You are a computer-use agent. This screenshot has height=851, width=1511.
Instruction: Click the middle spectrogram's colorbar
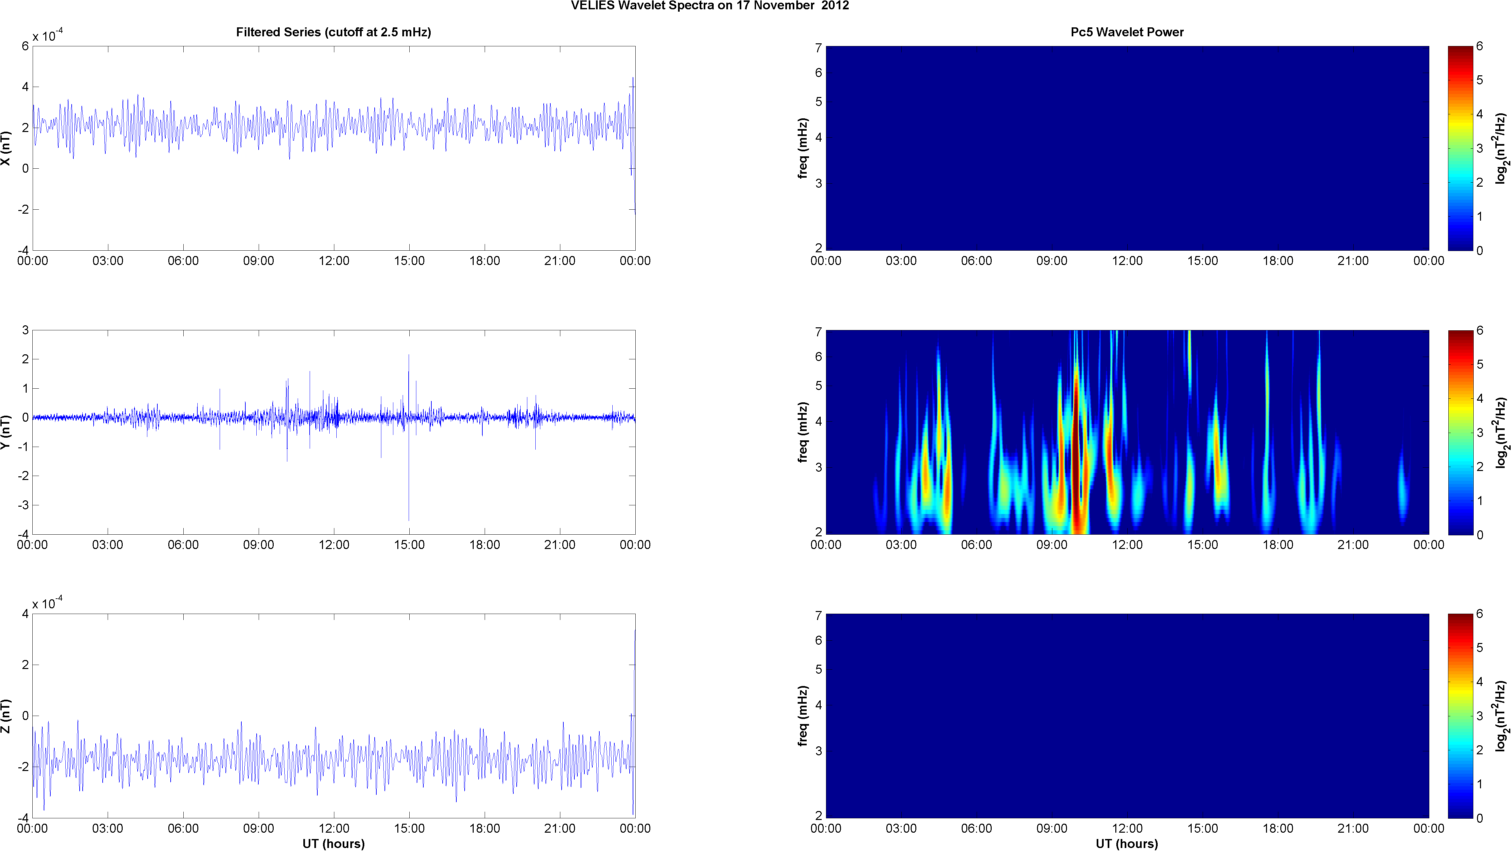1460,432
